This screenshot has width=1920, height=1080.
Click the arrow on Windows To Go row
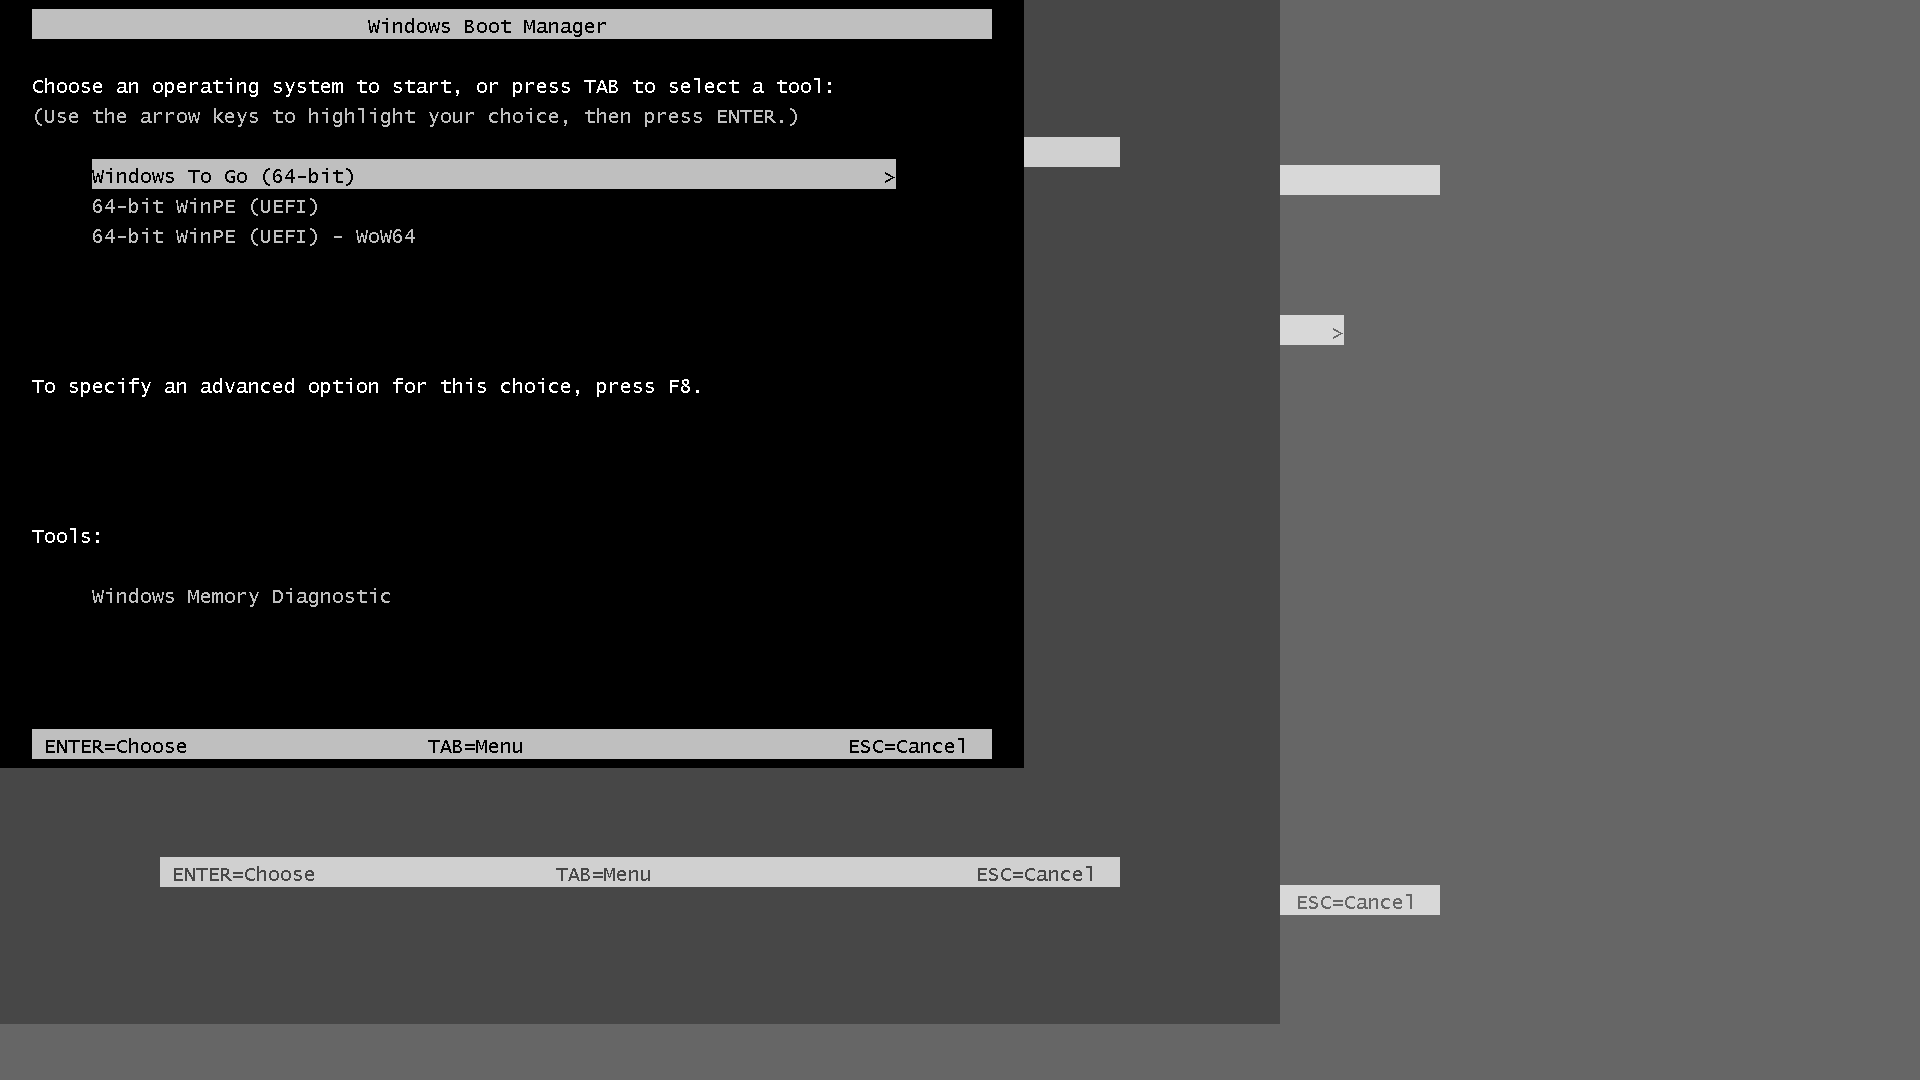coord(888,177)
